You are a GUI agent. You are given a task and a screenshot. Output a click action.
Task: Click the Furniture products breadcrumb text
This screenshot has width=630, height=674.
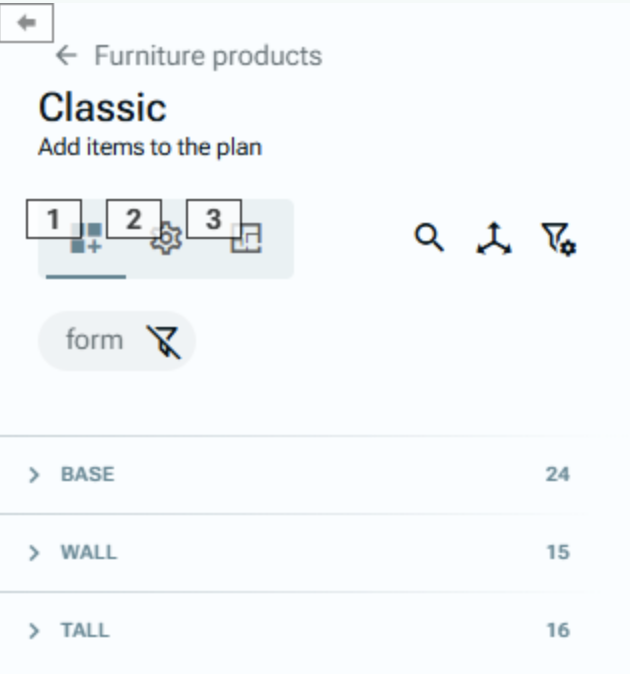tap(208, 55)
